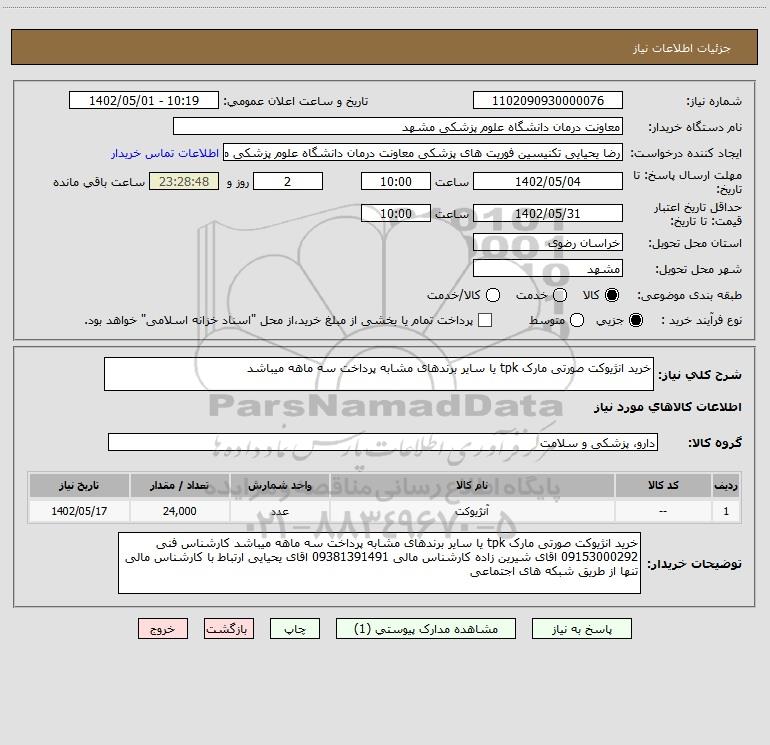Viewport: 770px width, 745px height.
Task: Click the row number cell 1
Action: click(726, 511)
